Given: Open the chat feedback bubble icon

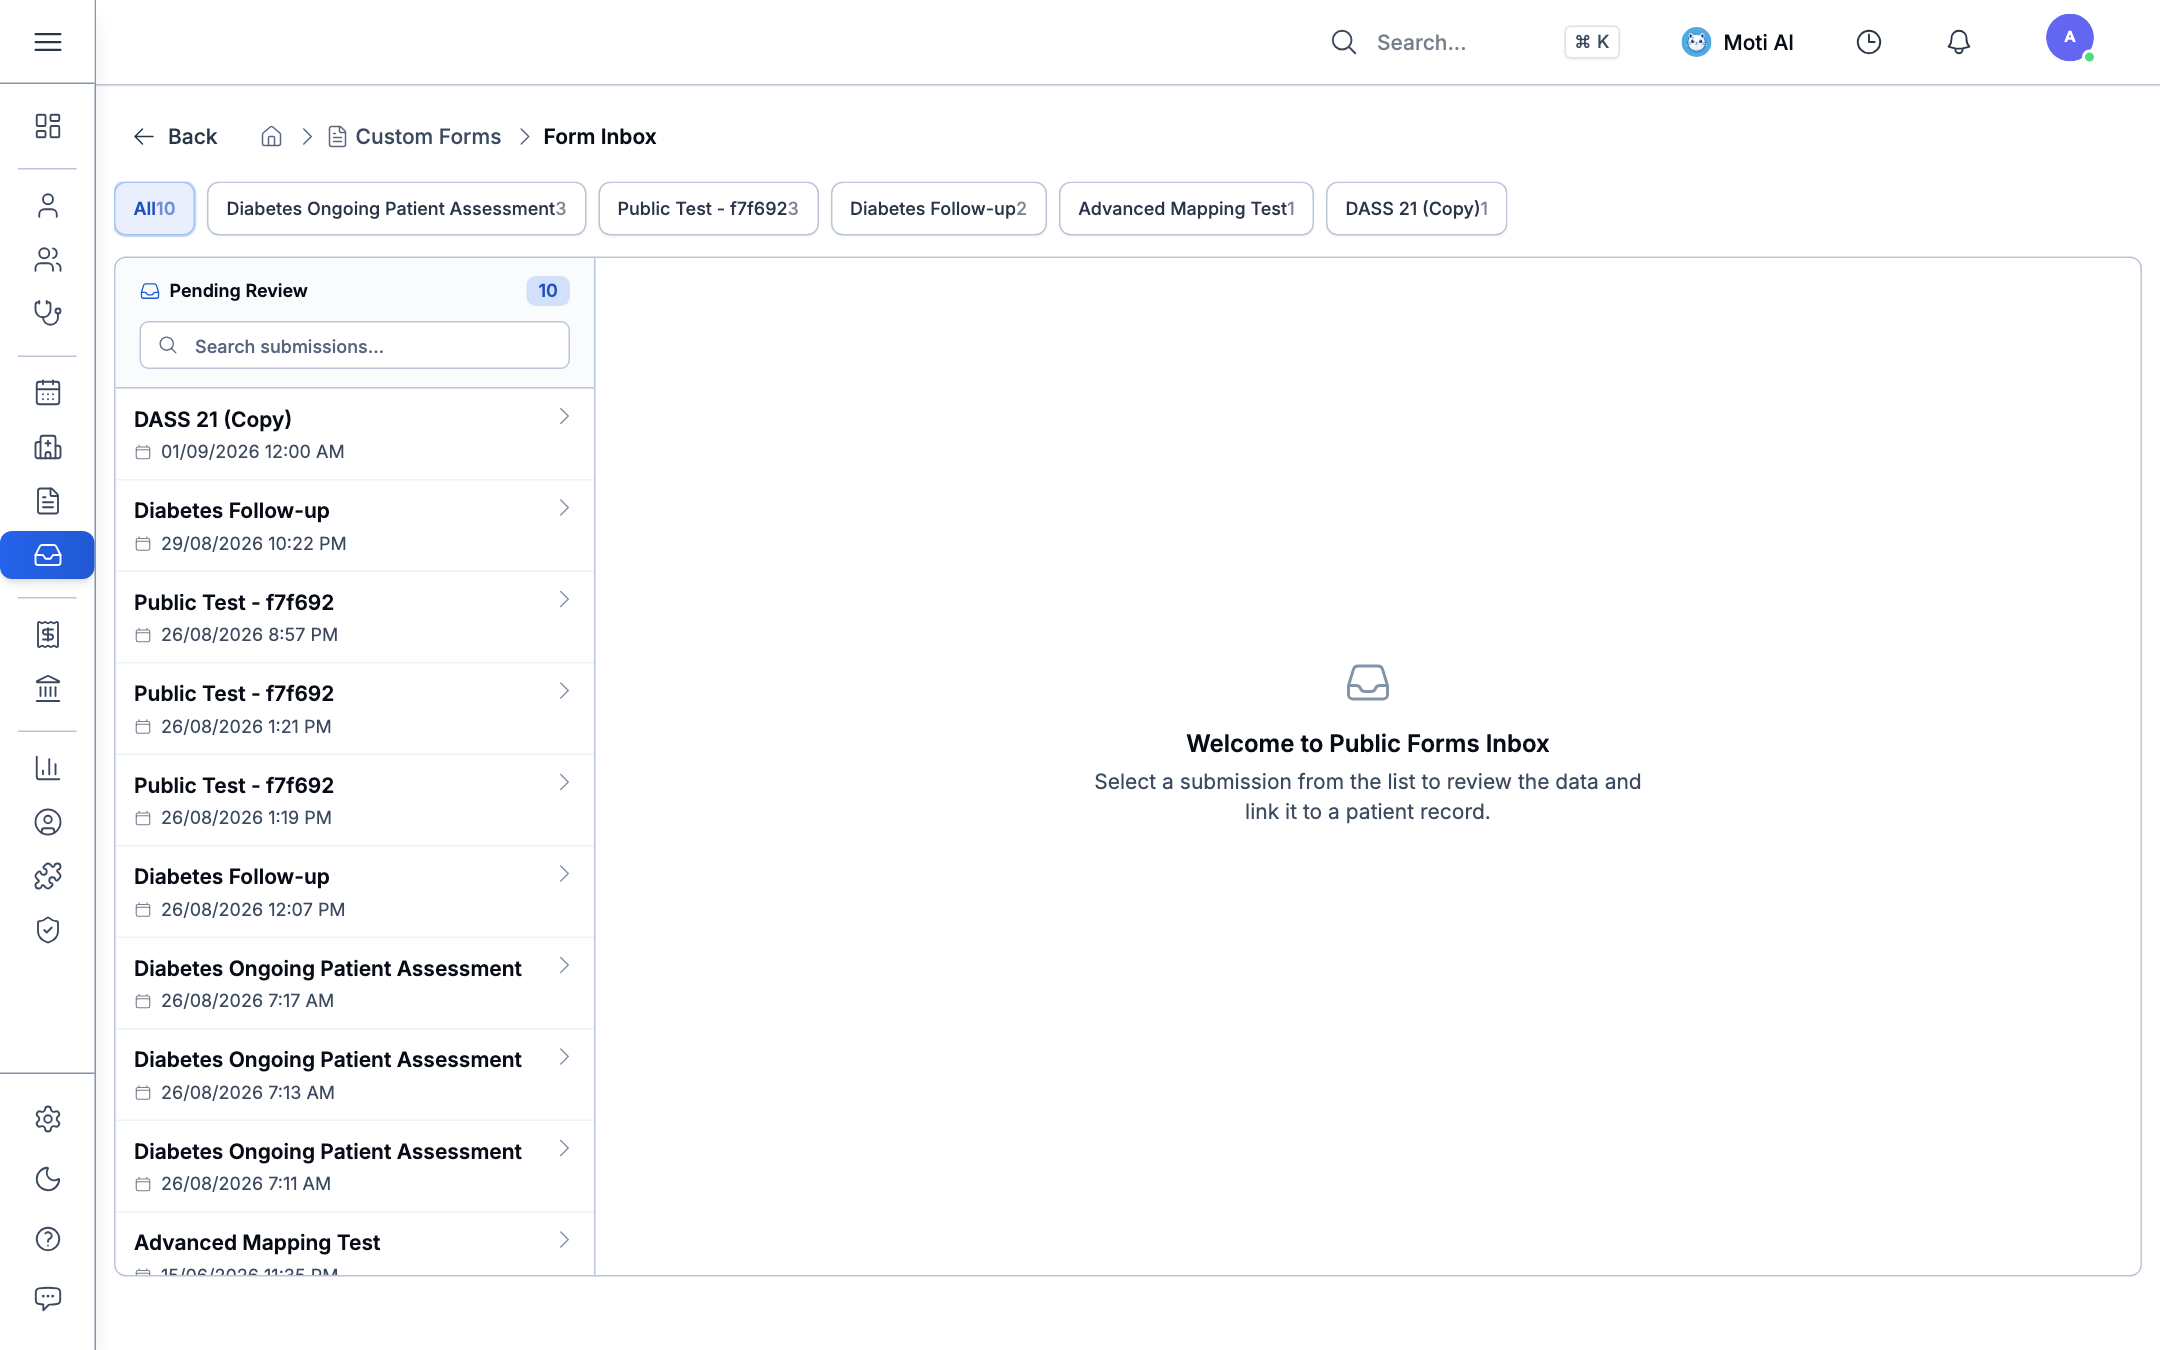Looking at the screenshot, I should pyautogui.click(x=47, y=1298).
